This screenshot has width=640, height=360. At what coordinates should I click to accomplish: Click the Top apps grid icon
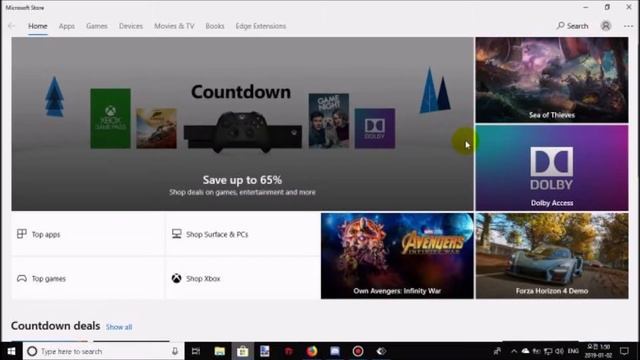coord(22,234)
